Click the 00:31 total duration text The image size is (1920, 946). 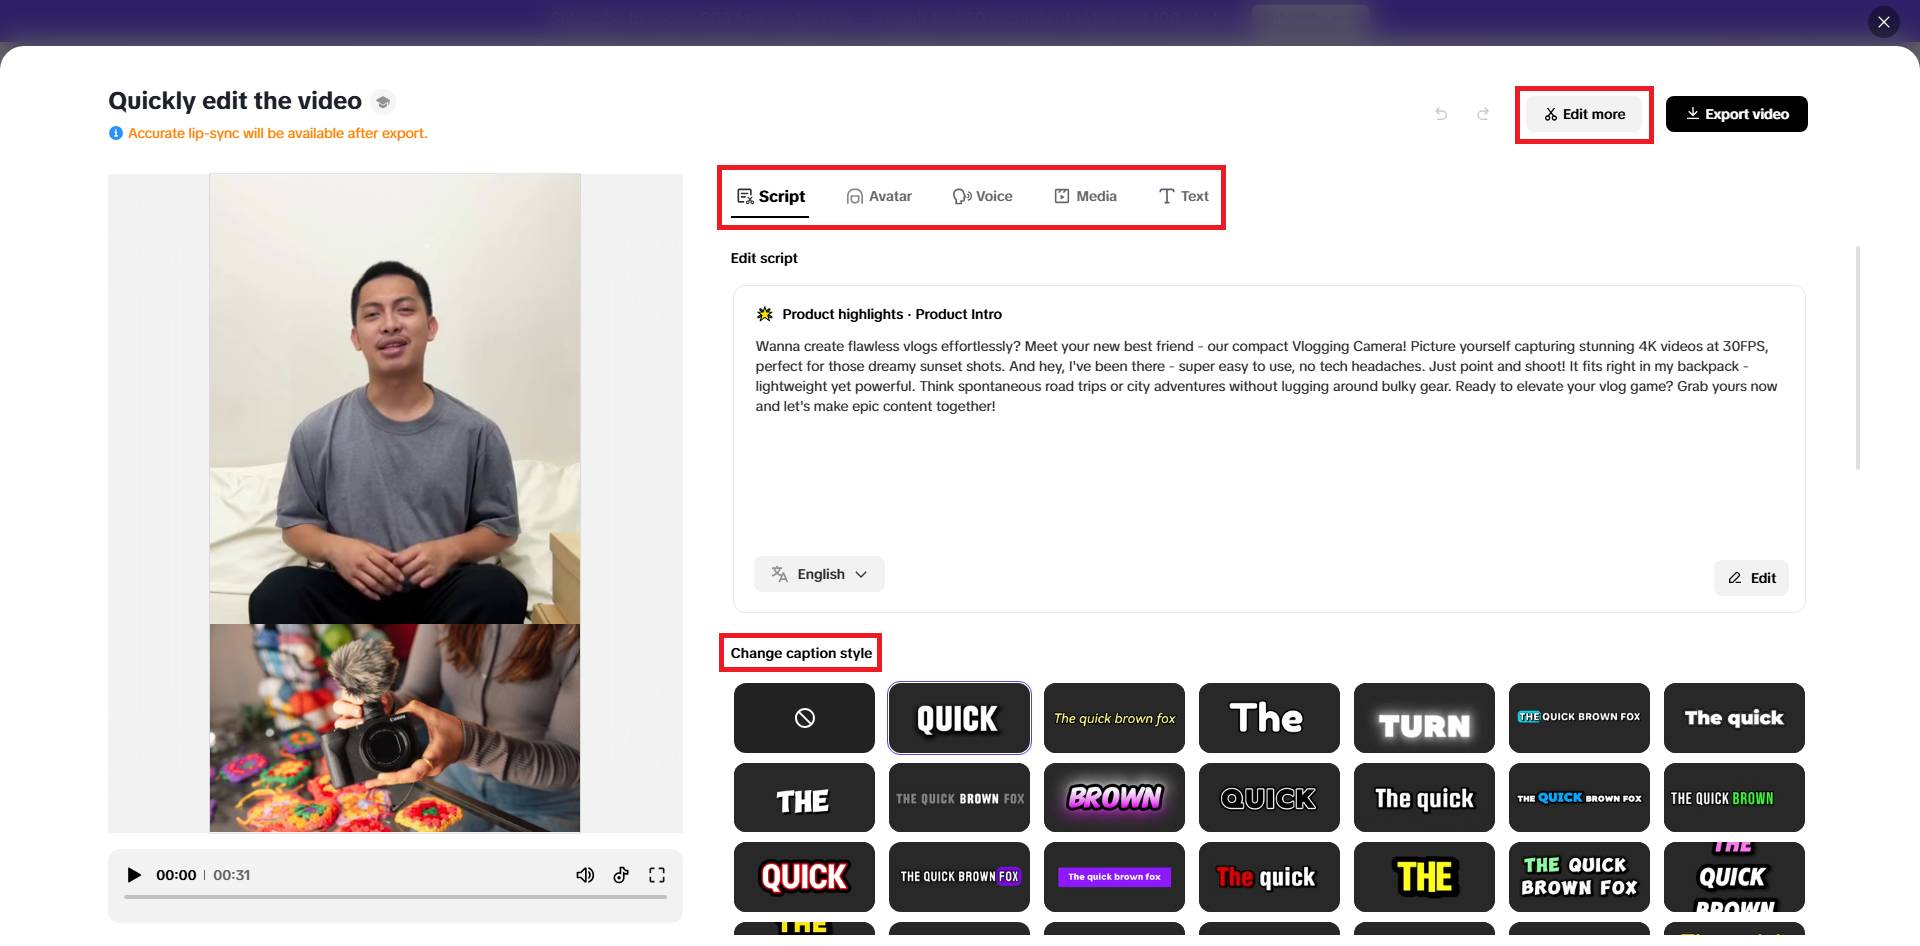point(231,875)
